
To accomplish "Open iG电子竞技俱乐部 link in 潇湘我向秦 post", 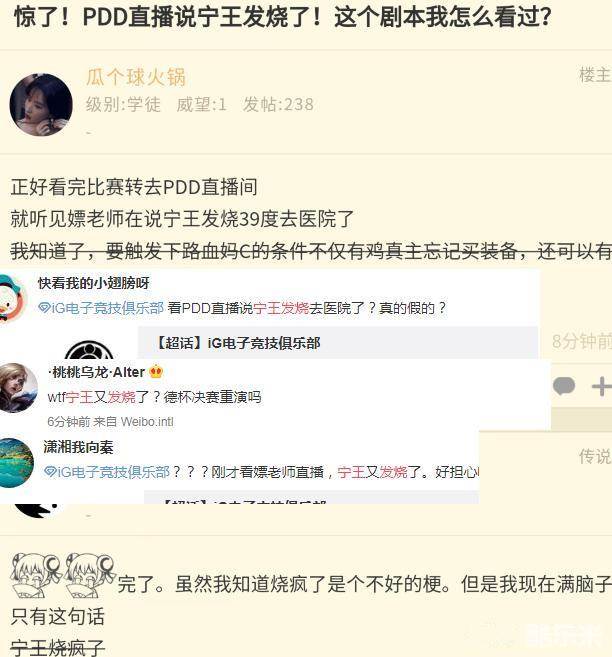I will pyautogui.click(x=113, y=472).
